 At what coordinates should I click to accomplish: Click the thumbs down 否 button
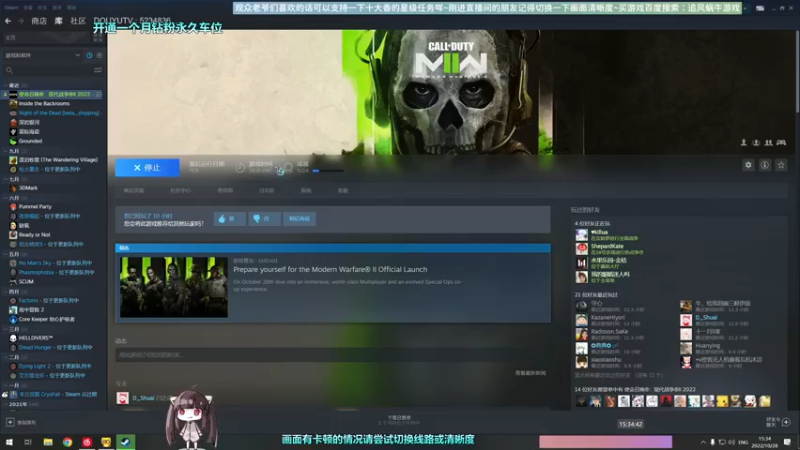[x=264, y=219]
